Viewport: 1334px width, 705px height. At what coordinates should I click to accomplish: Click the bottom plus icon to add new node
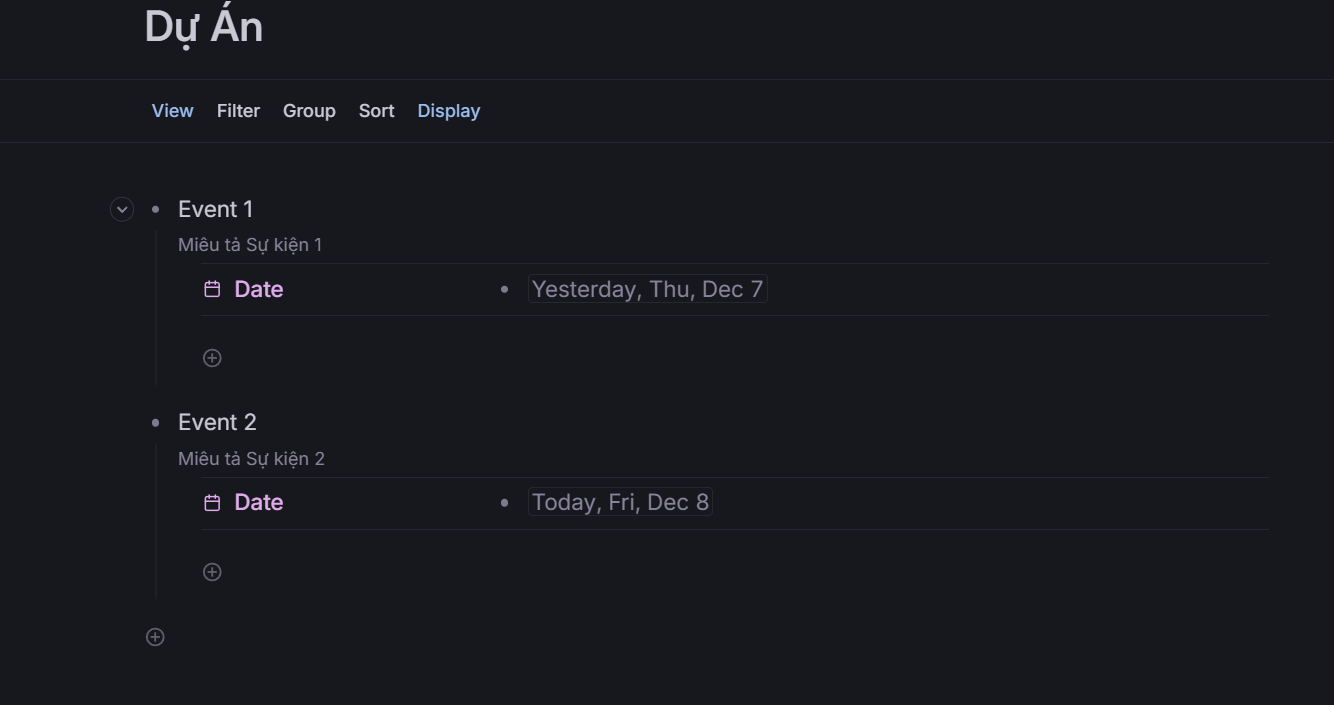[x=155, y=637]
